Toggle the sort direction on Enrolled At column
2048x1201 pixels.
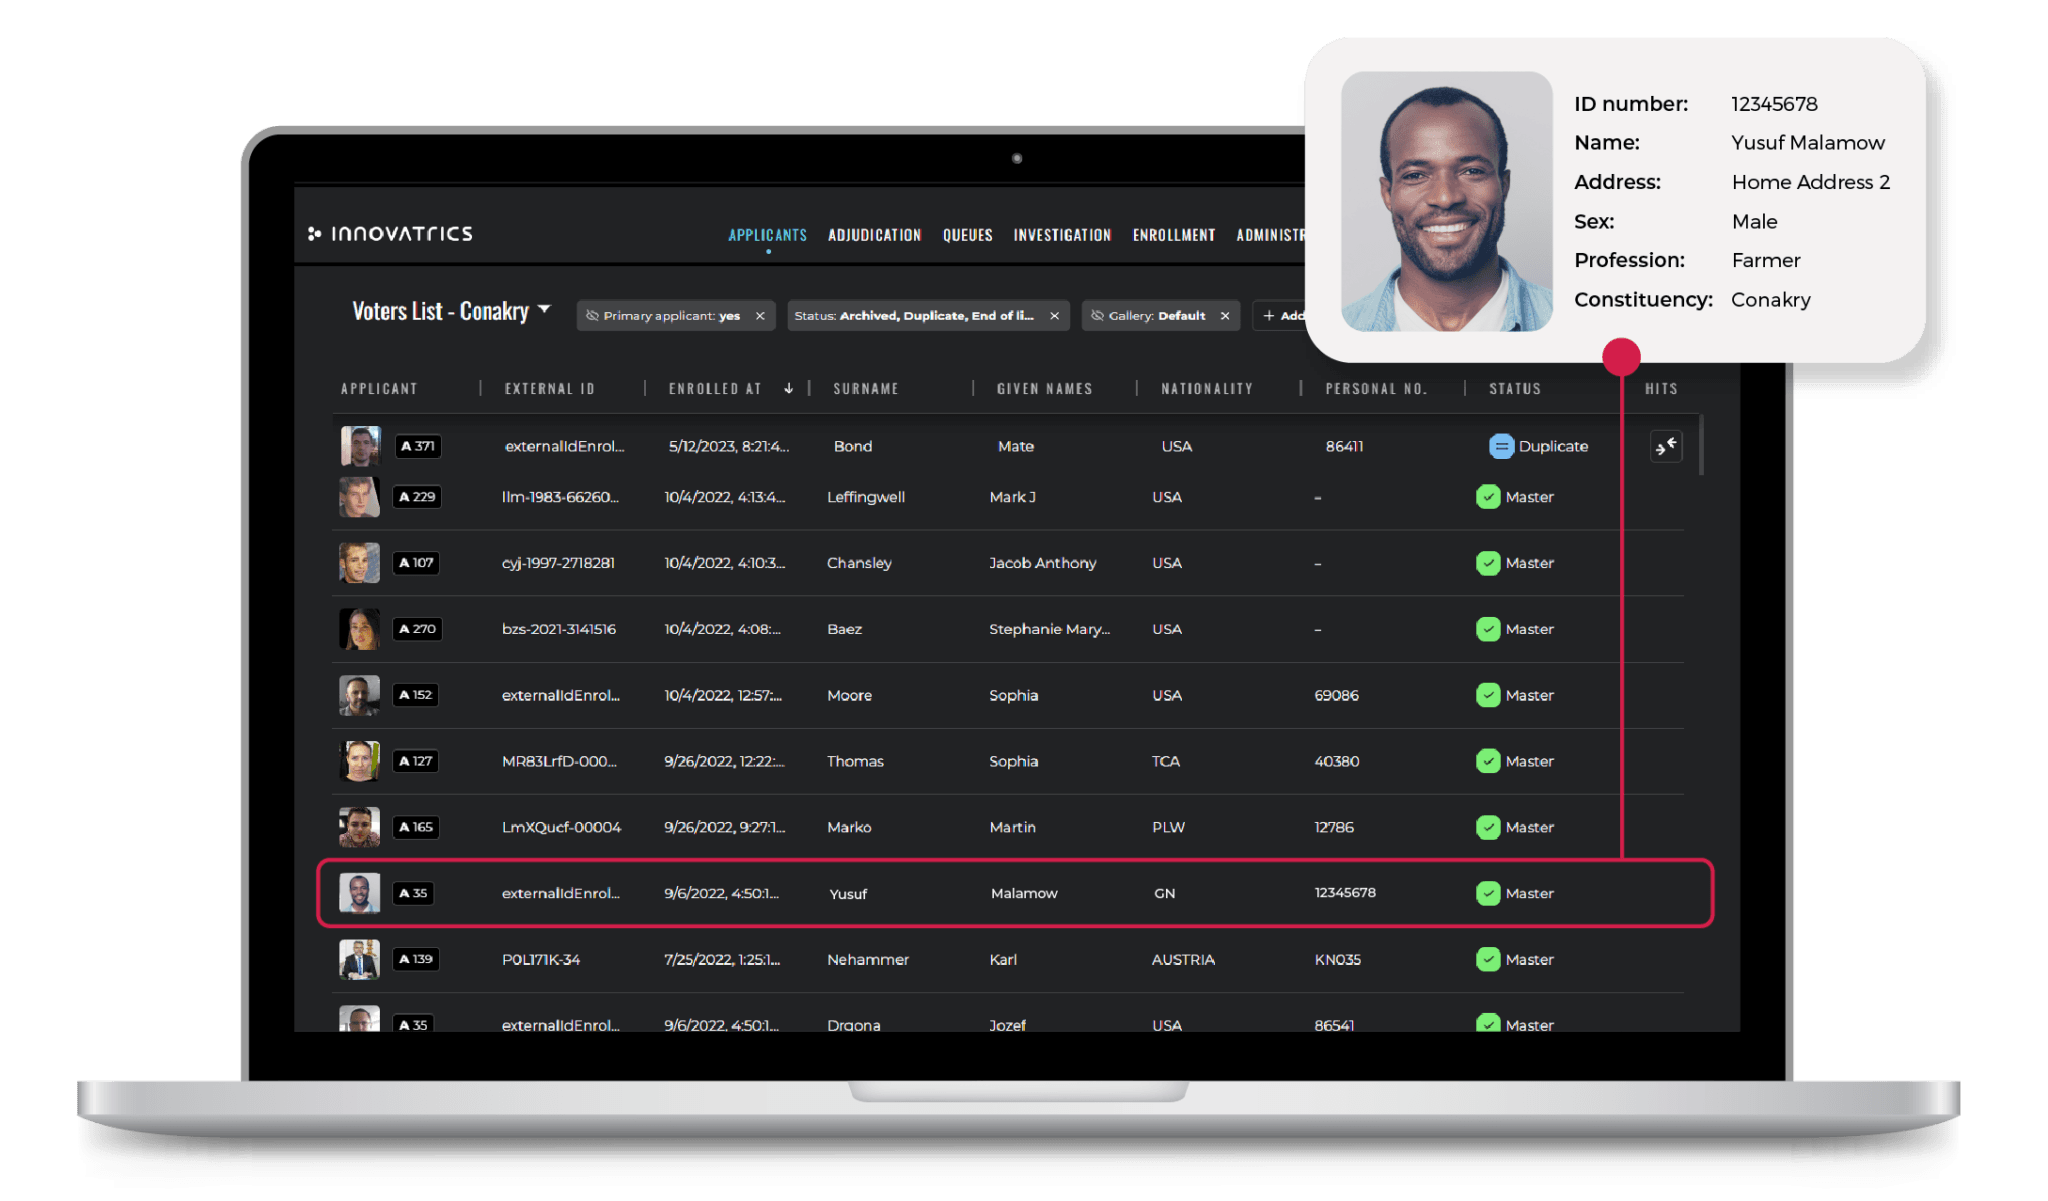coord(789,388)
